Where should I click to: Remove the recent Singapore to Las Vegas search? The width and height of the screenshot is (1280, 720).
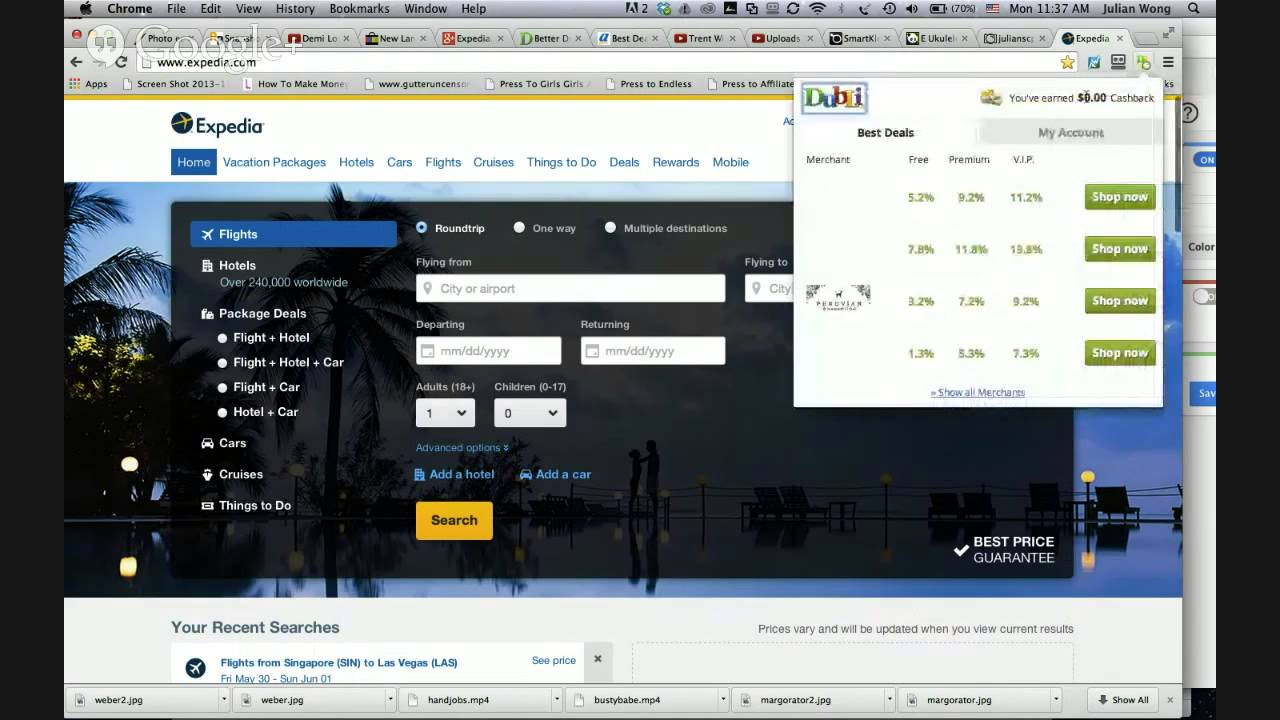pos(598,659)
